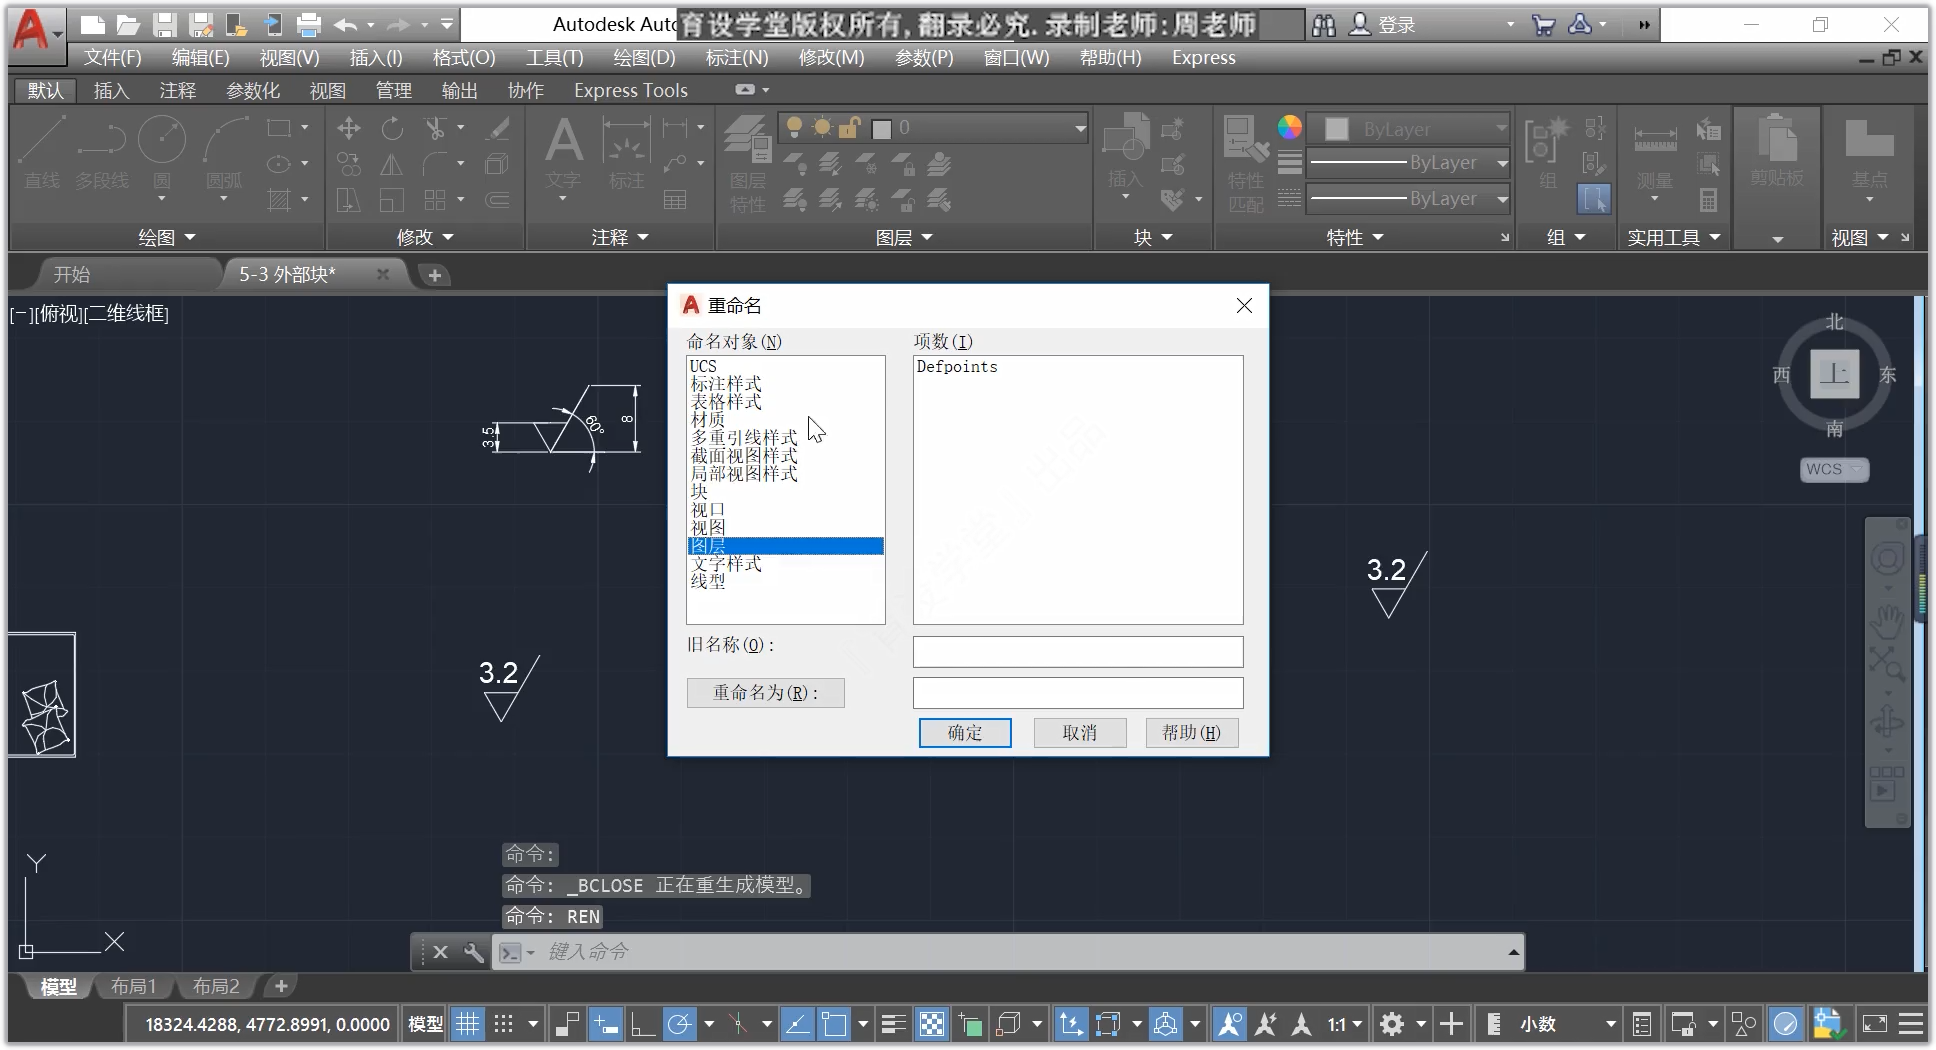
Task: Add a new drawing tab with plus button
Action: click(434, 275)
